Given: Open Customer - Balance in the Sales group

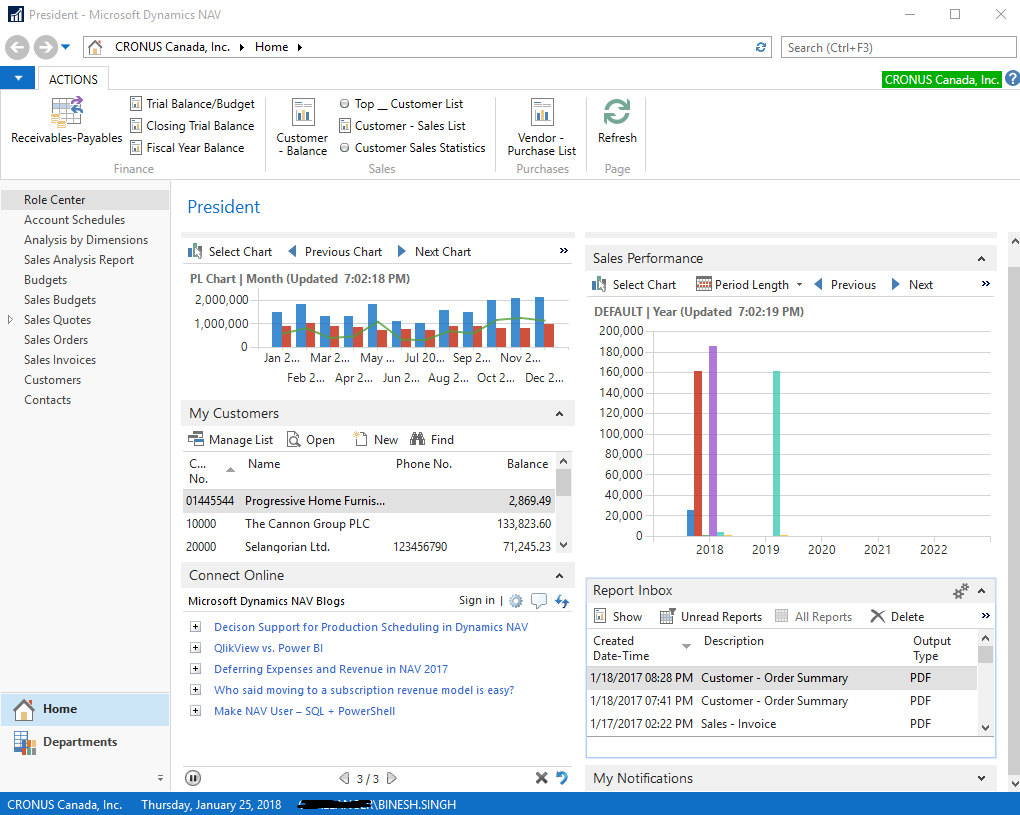Looking at the screenshot, I should [x=303, y=124].
